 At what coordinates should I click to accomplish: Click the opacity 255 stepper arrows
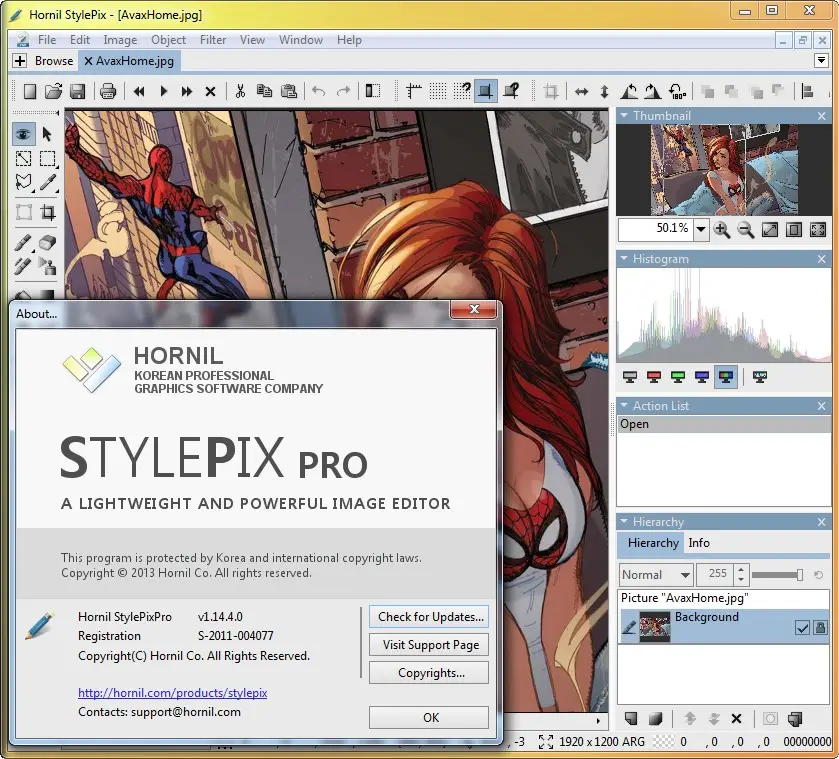741,574
